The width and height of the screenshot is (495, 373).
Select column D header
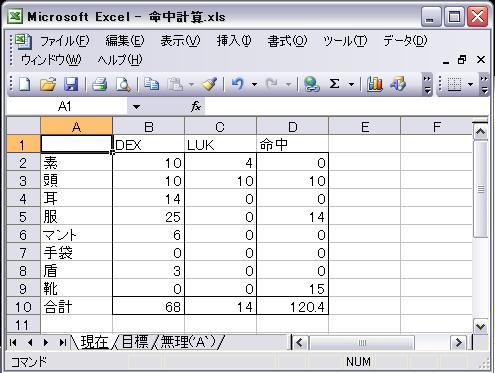pyautogui.click(x=293, y=127)
